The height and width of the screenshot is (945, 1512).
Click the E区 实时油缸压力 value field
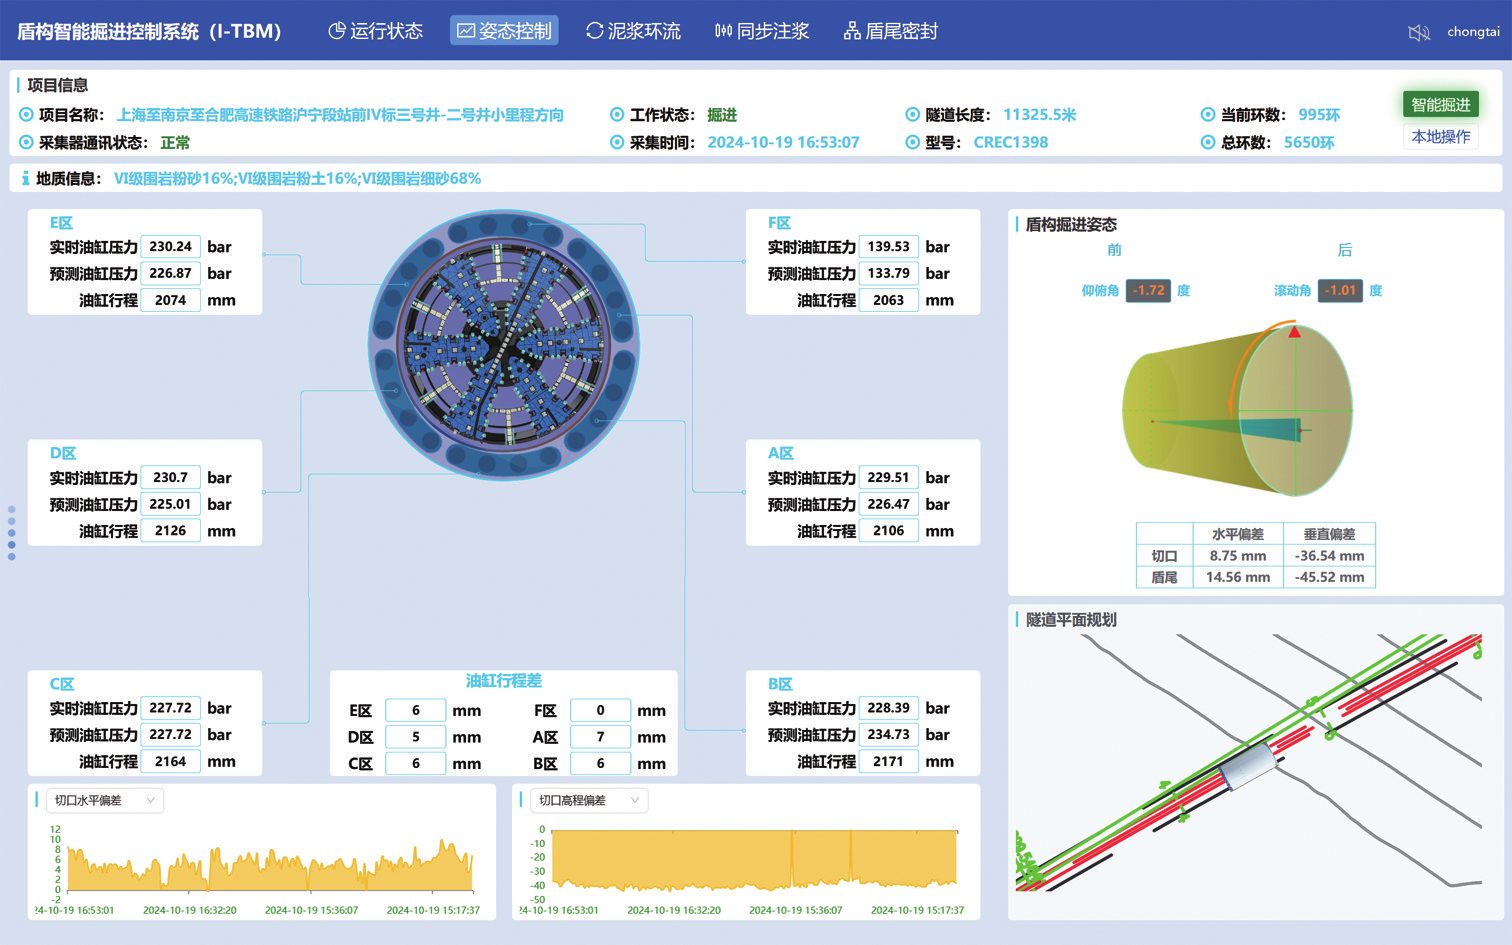coord(170,247)
